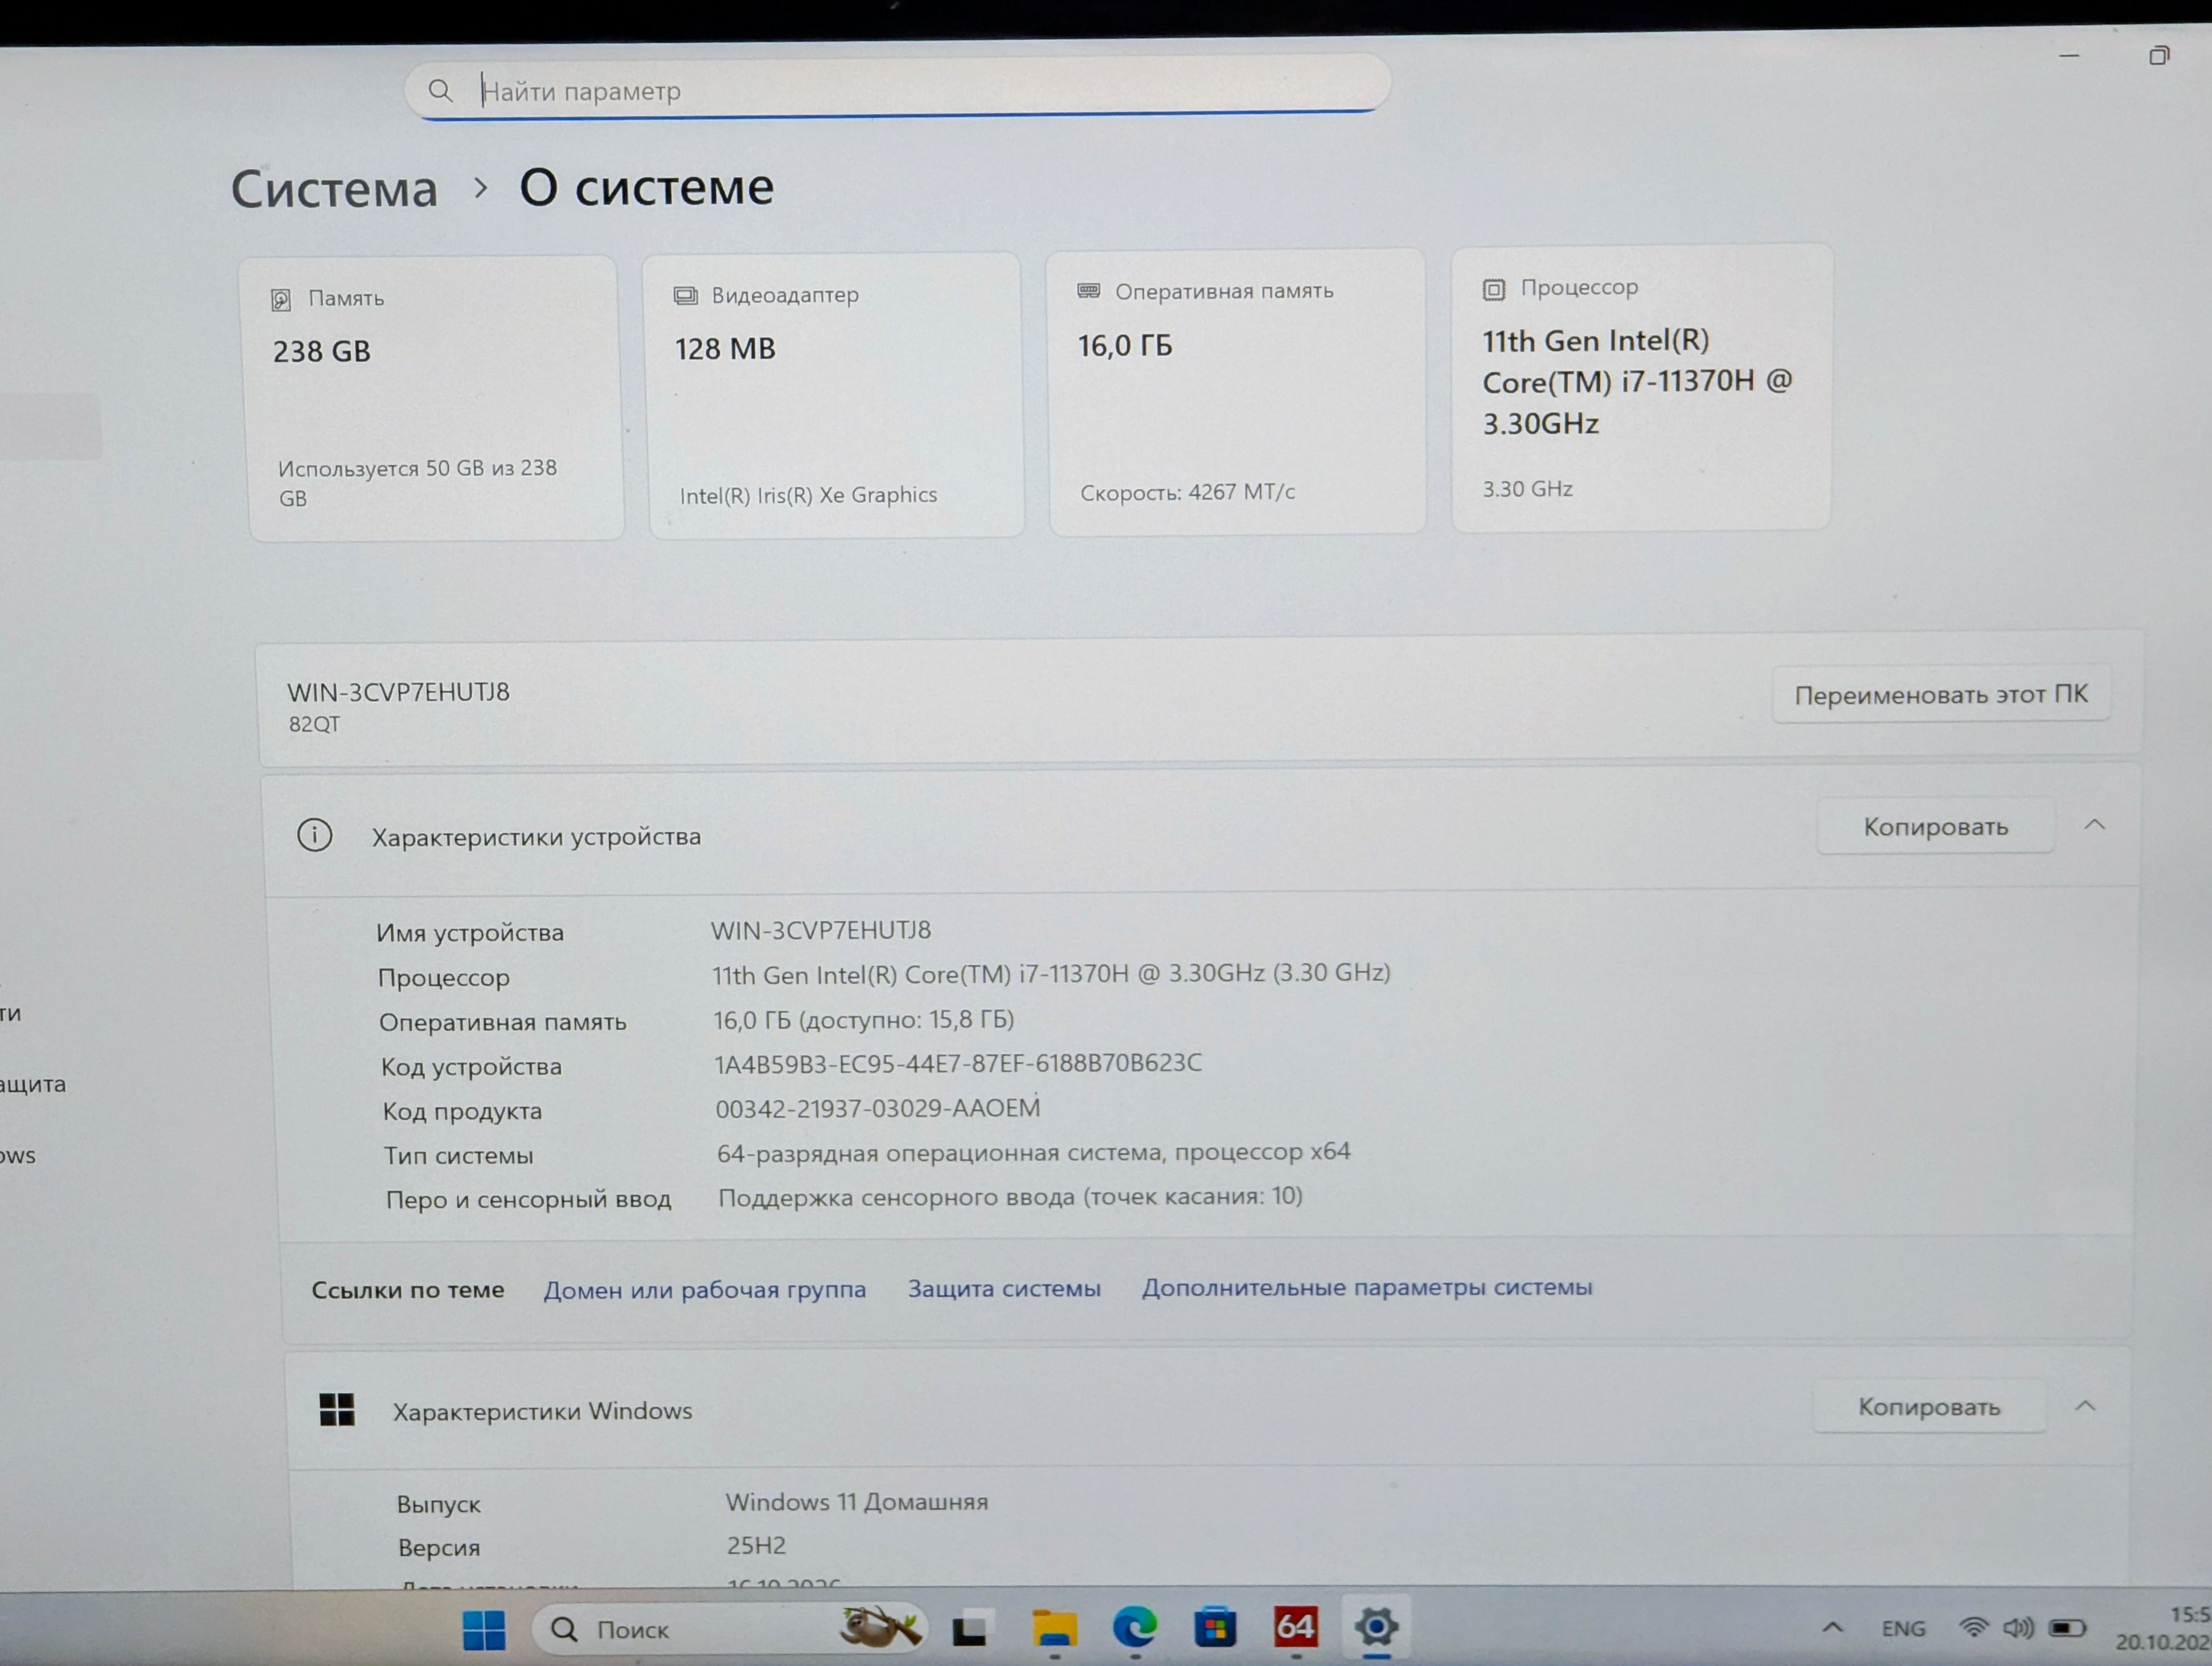Open Wi-Fi network tray icon

[x=1973, y=1627]
